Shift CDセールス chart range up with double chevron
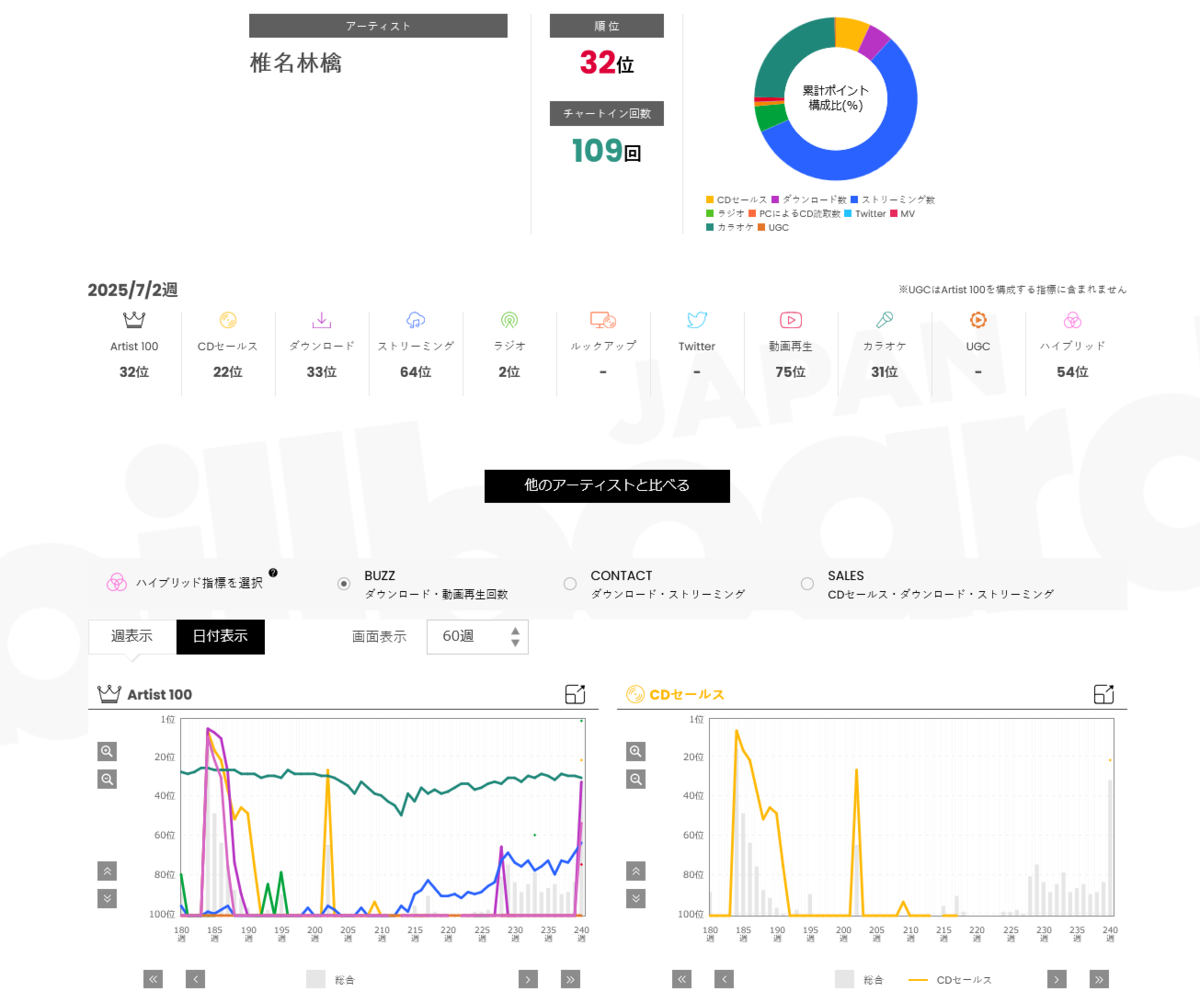This screenshot has height=991, width=1200. pos(635,871)
